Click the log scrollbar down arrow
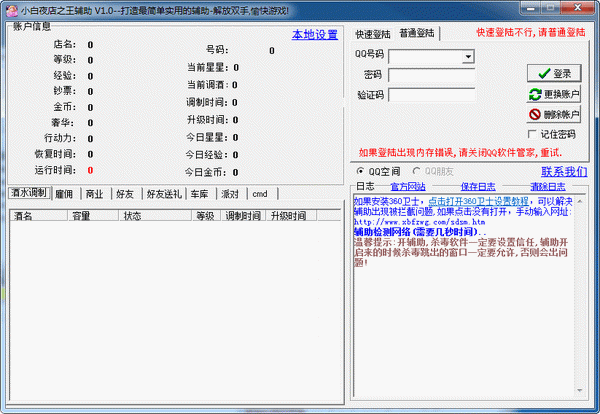The height and width of the screenshot is (414, 600). tap(579, 390)
